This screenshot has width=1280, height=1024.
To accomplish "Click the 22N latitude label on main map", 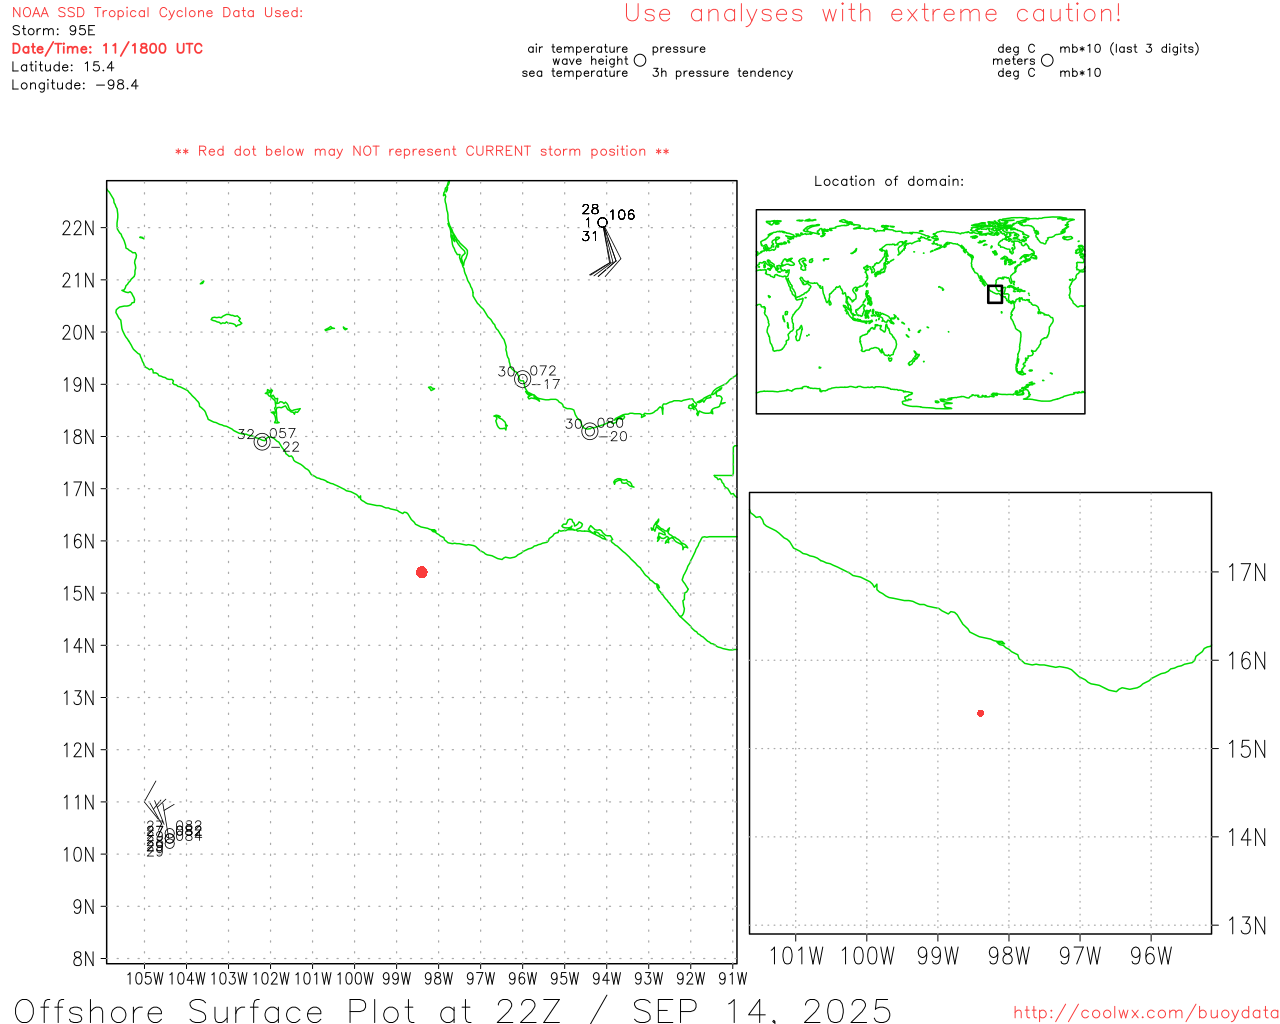I will click(78, 228).
